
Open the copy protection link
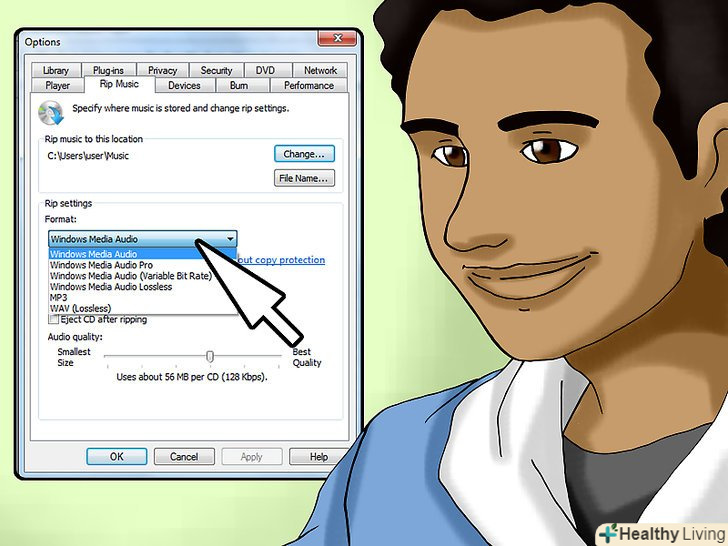(281, 260)
